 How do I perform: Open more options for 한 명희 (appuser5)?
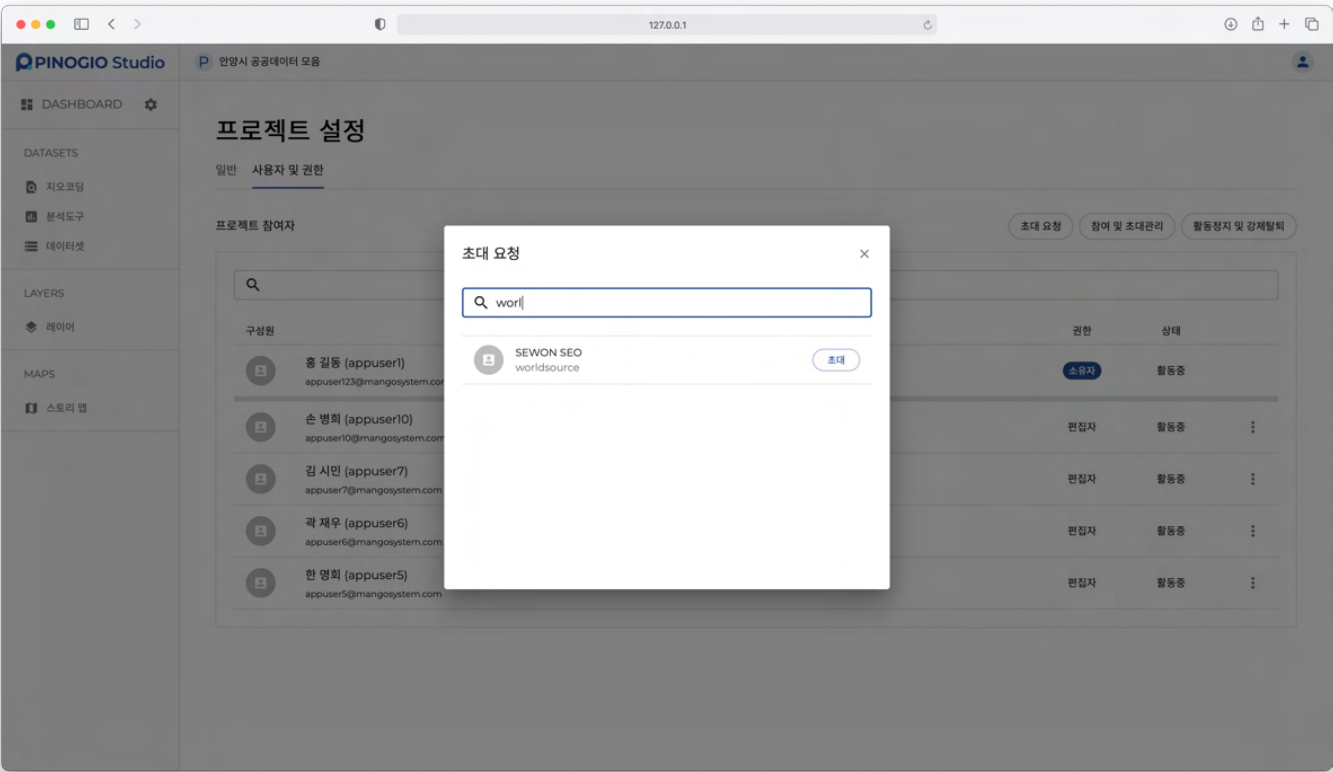(1252, 583)
